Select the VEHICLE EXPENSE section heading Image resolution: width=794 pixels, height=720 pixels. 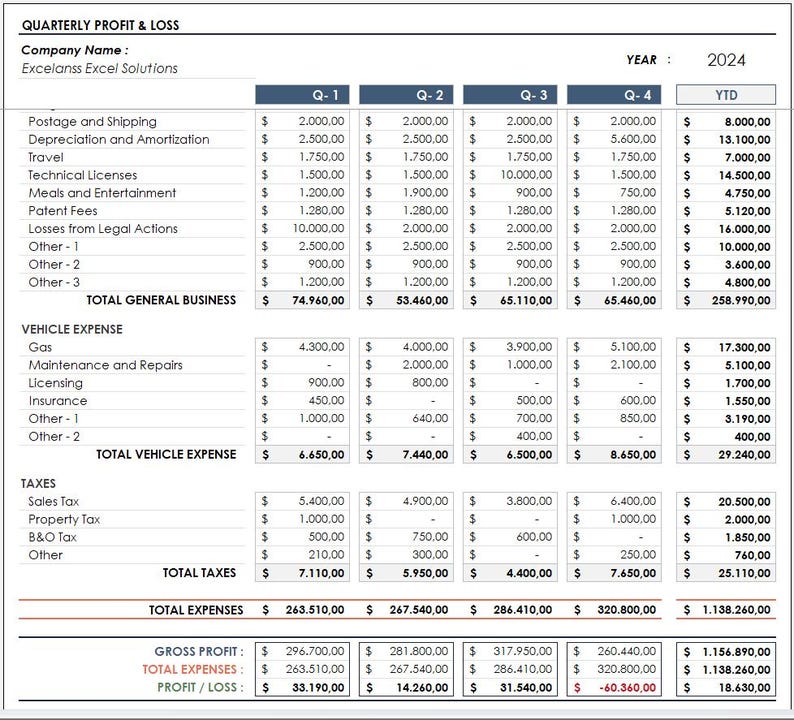[x=72, y=329]
